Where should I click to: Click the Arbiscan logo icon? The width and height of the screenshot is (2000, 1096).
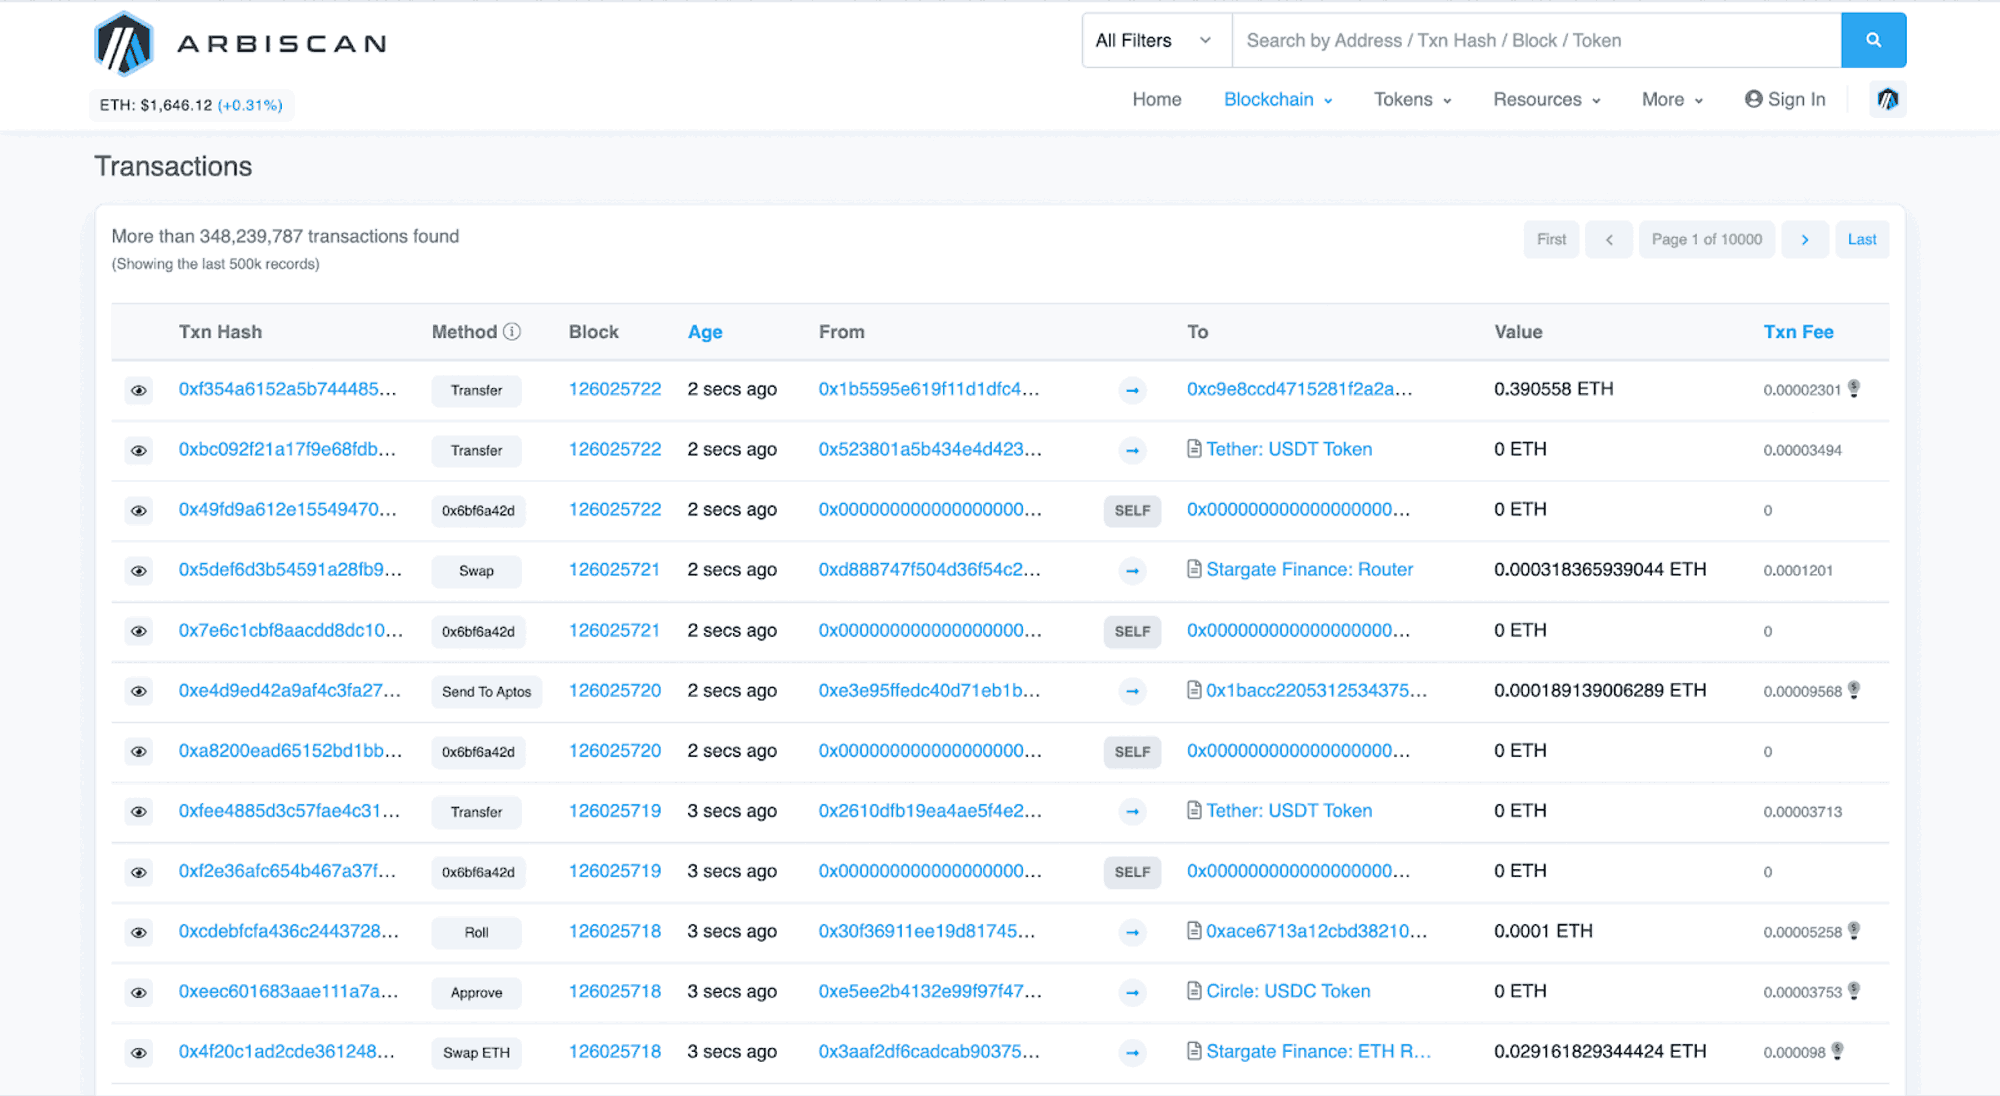click(x=124, y=44)
